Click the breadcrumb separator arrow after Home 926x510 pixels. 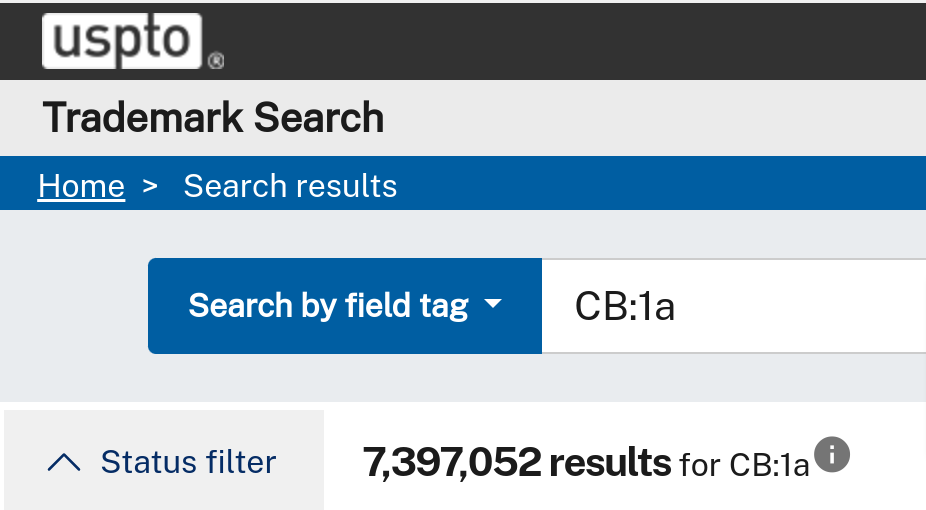[150, 186]
